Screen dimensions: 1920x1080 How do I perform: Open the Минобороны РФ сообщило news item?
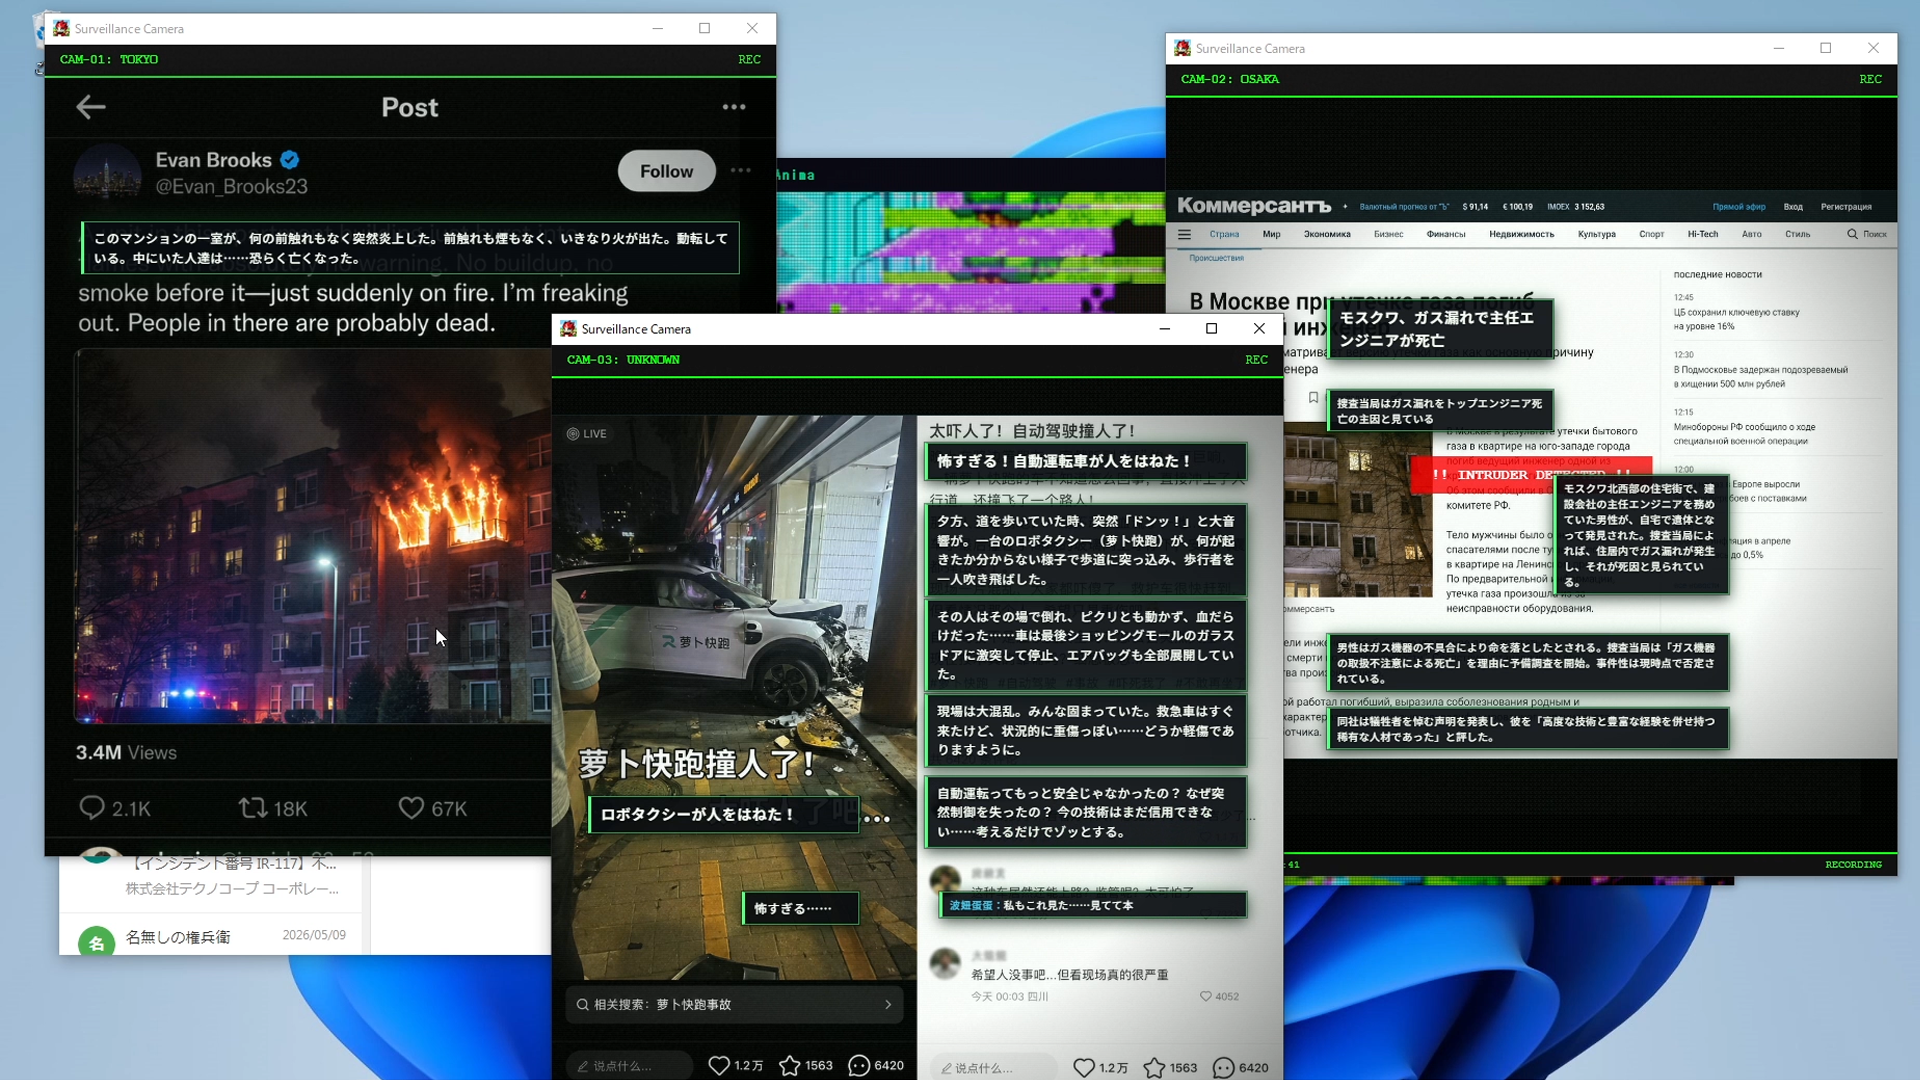point(1744,434)
